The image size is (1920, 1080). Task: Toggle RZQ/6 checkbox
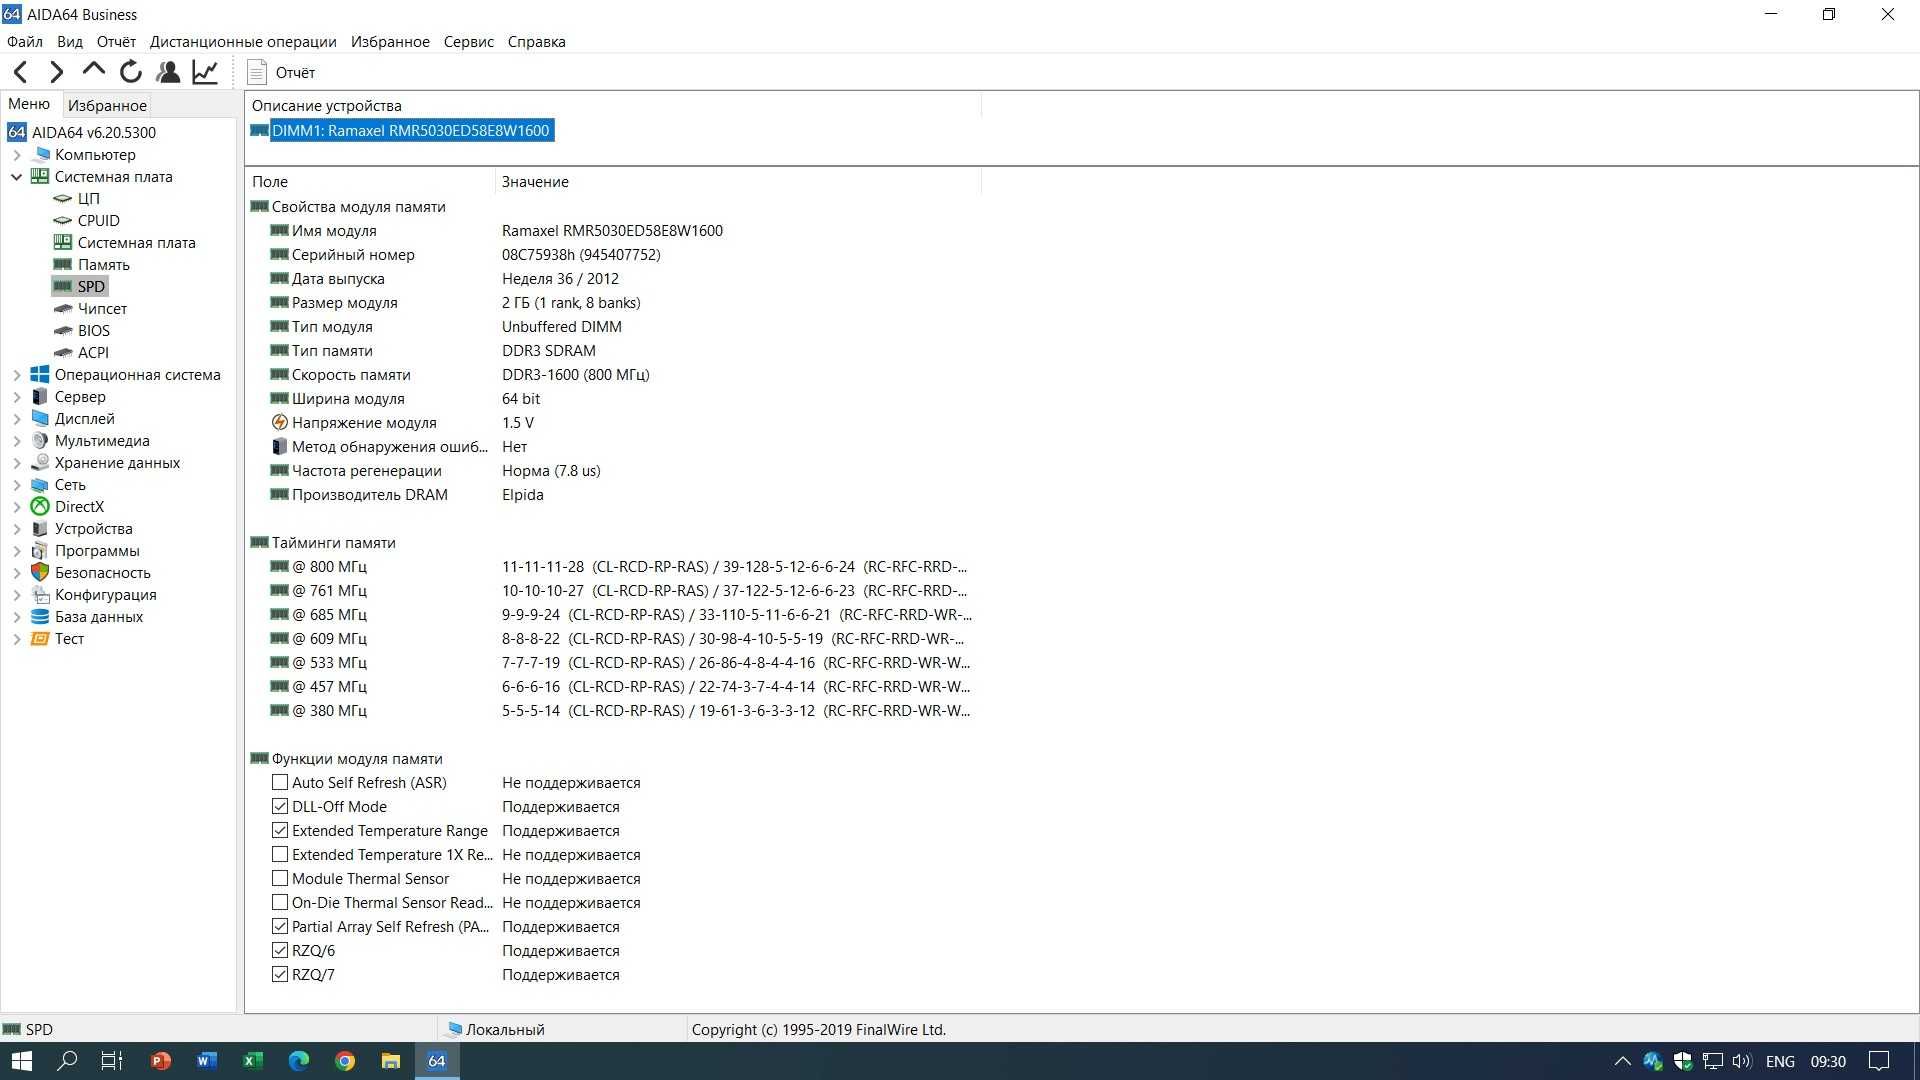point(280,951)
